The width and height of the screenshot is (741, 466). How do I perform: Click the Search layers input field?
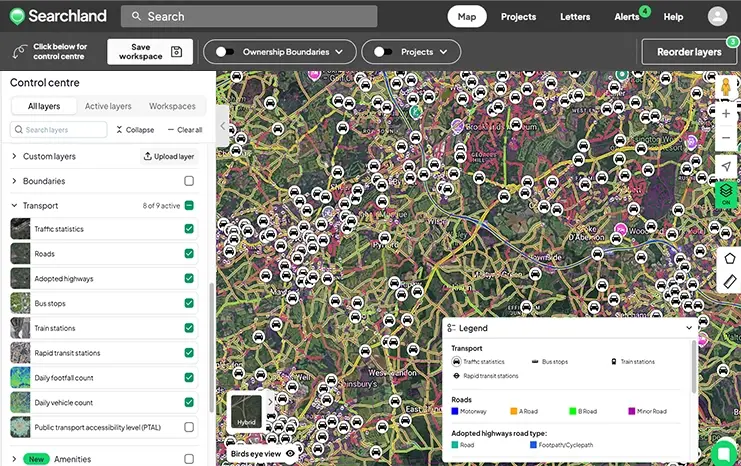59,129
